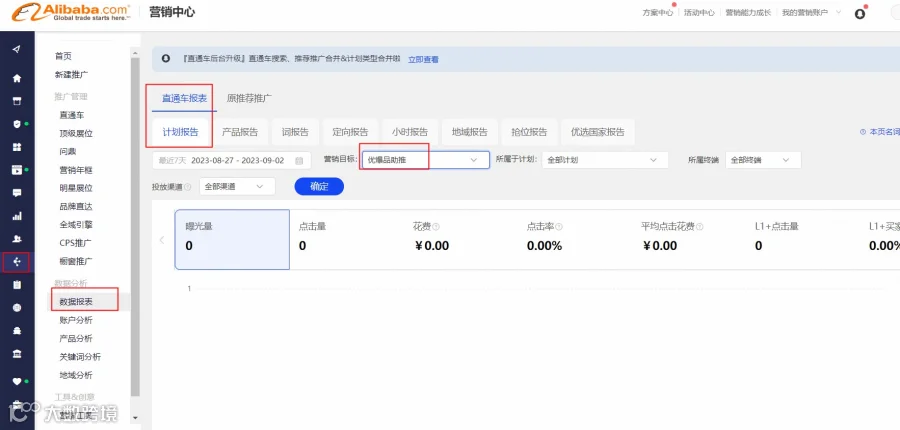
Task: Open the 投放渠道 全部渠道 dropdown
Action: pyautogui.click(x=237, y=187)
